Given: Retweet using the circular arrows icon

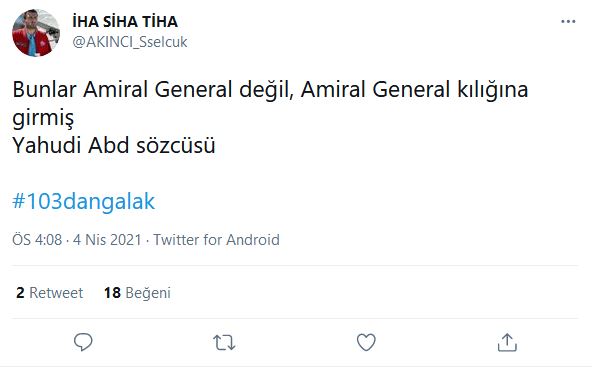Looking at the screenshot, I should 224,343.
